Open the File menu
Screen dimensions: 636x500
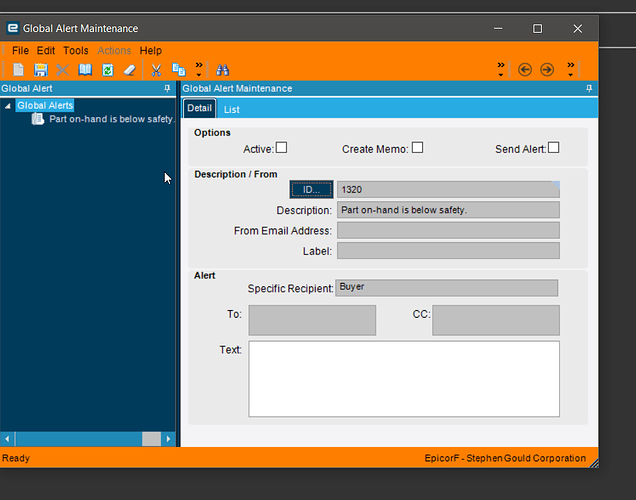coord(20,51)
